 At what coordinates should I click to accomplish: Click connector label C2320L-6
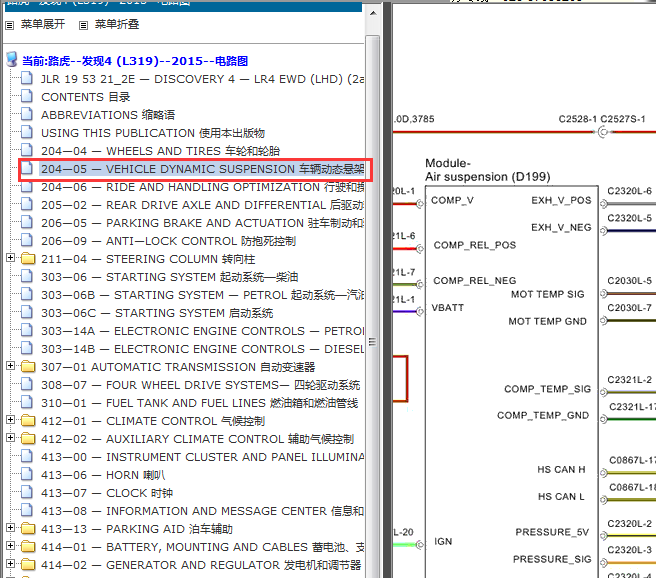(x=629, y=191)
